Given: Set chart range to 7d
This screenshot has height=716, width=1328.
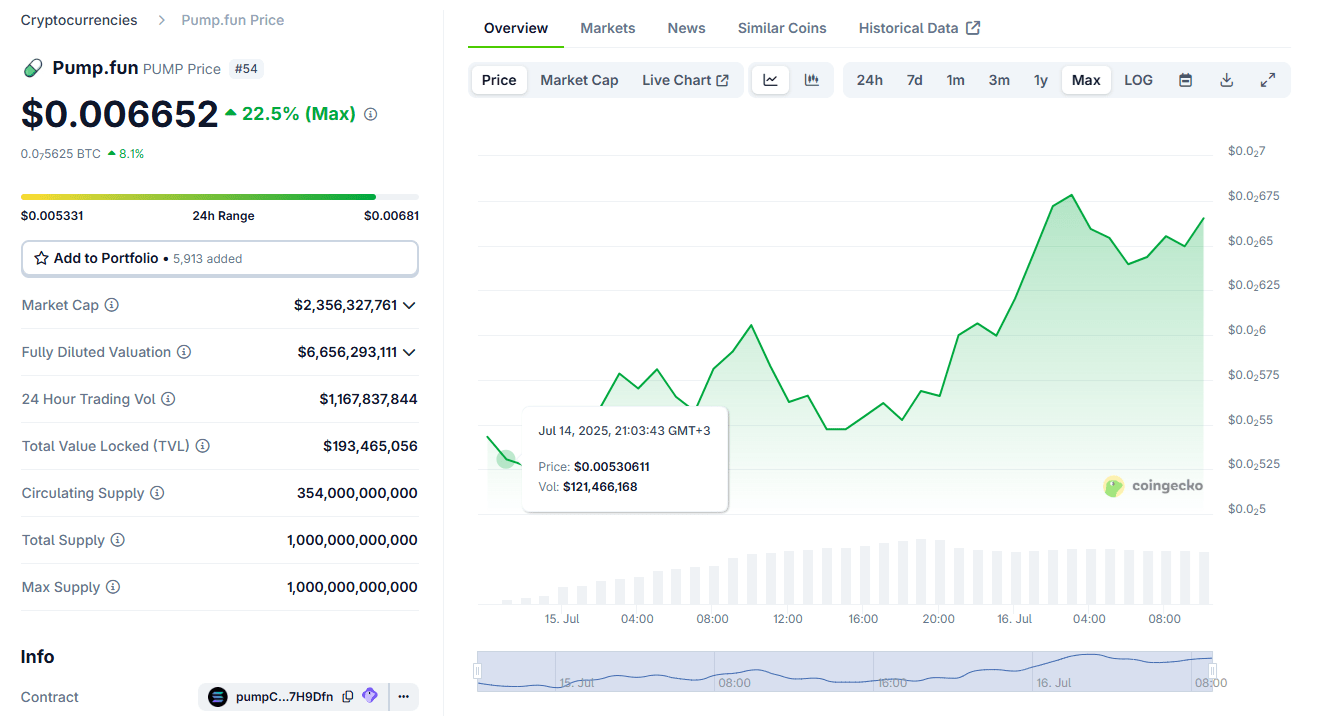Looking at the screenshot, I should (x=914, y=80).
